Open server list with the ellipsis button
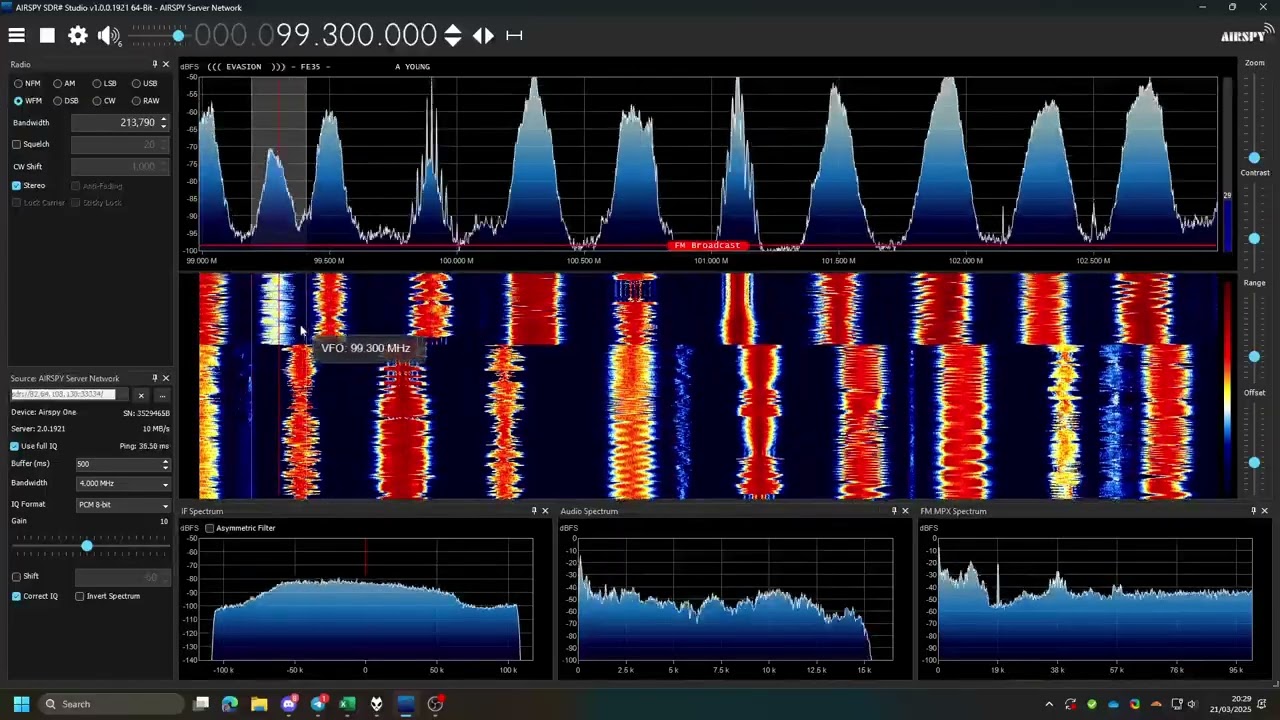The image size is (1280, 720). (x=161, y=395)
